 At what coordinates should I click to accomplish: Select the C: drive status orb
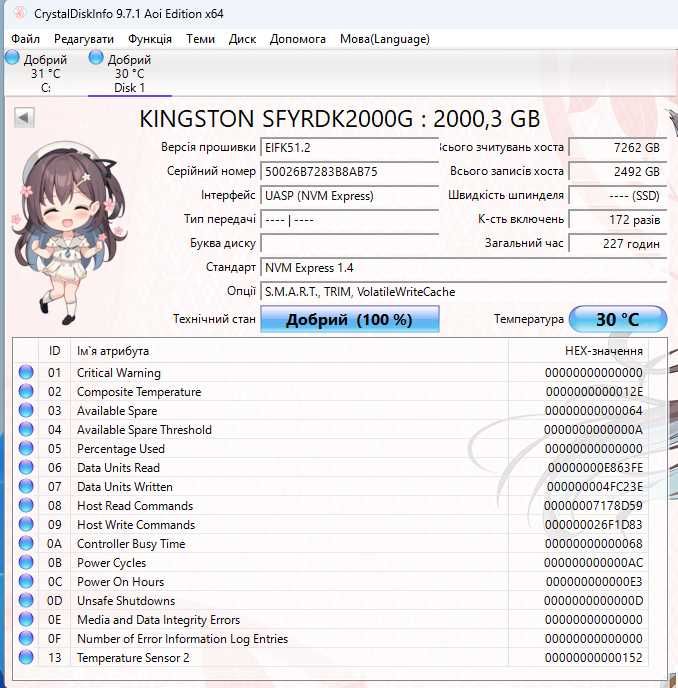pyautogui.click(x=12, y=57)
